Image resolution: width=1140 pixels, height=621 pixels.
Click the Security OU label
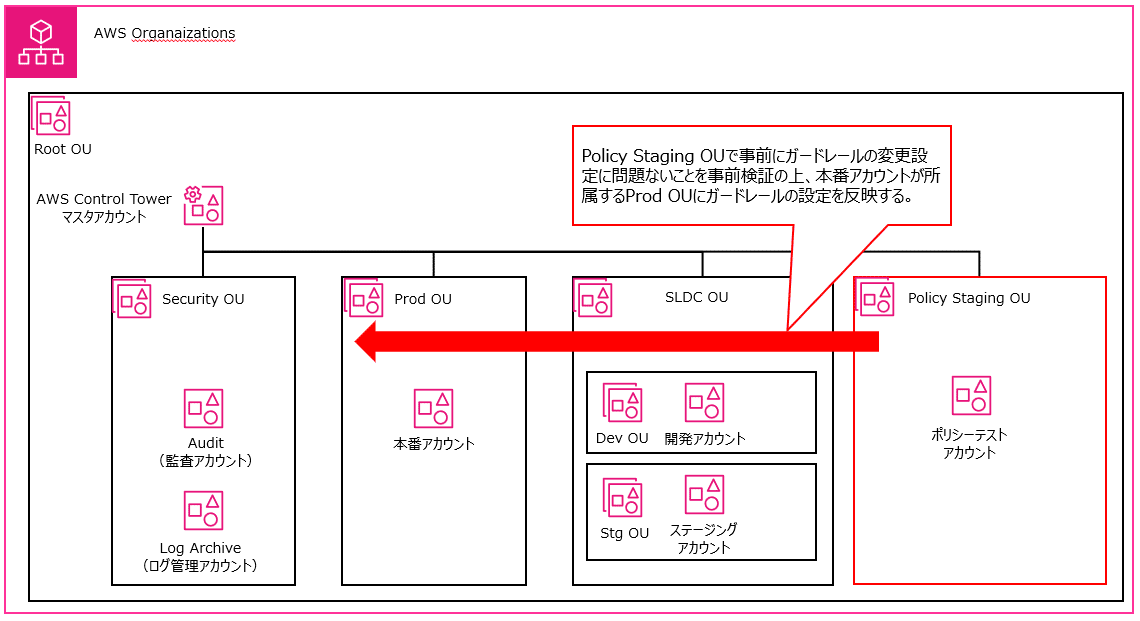tap(203, 299)
